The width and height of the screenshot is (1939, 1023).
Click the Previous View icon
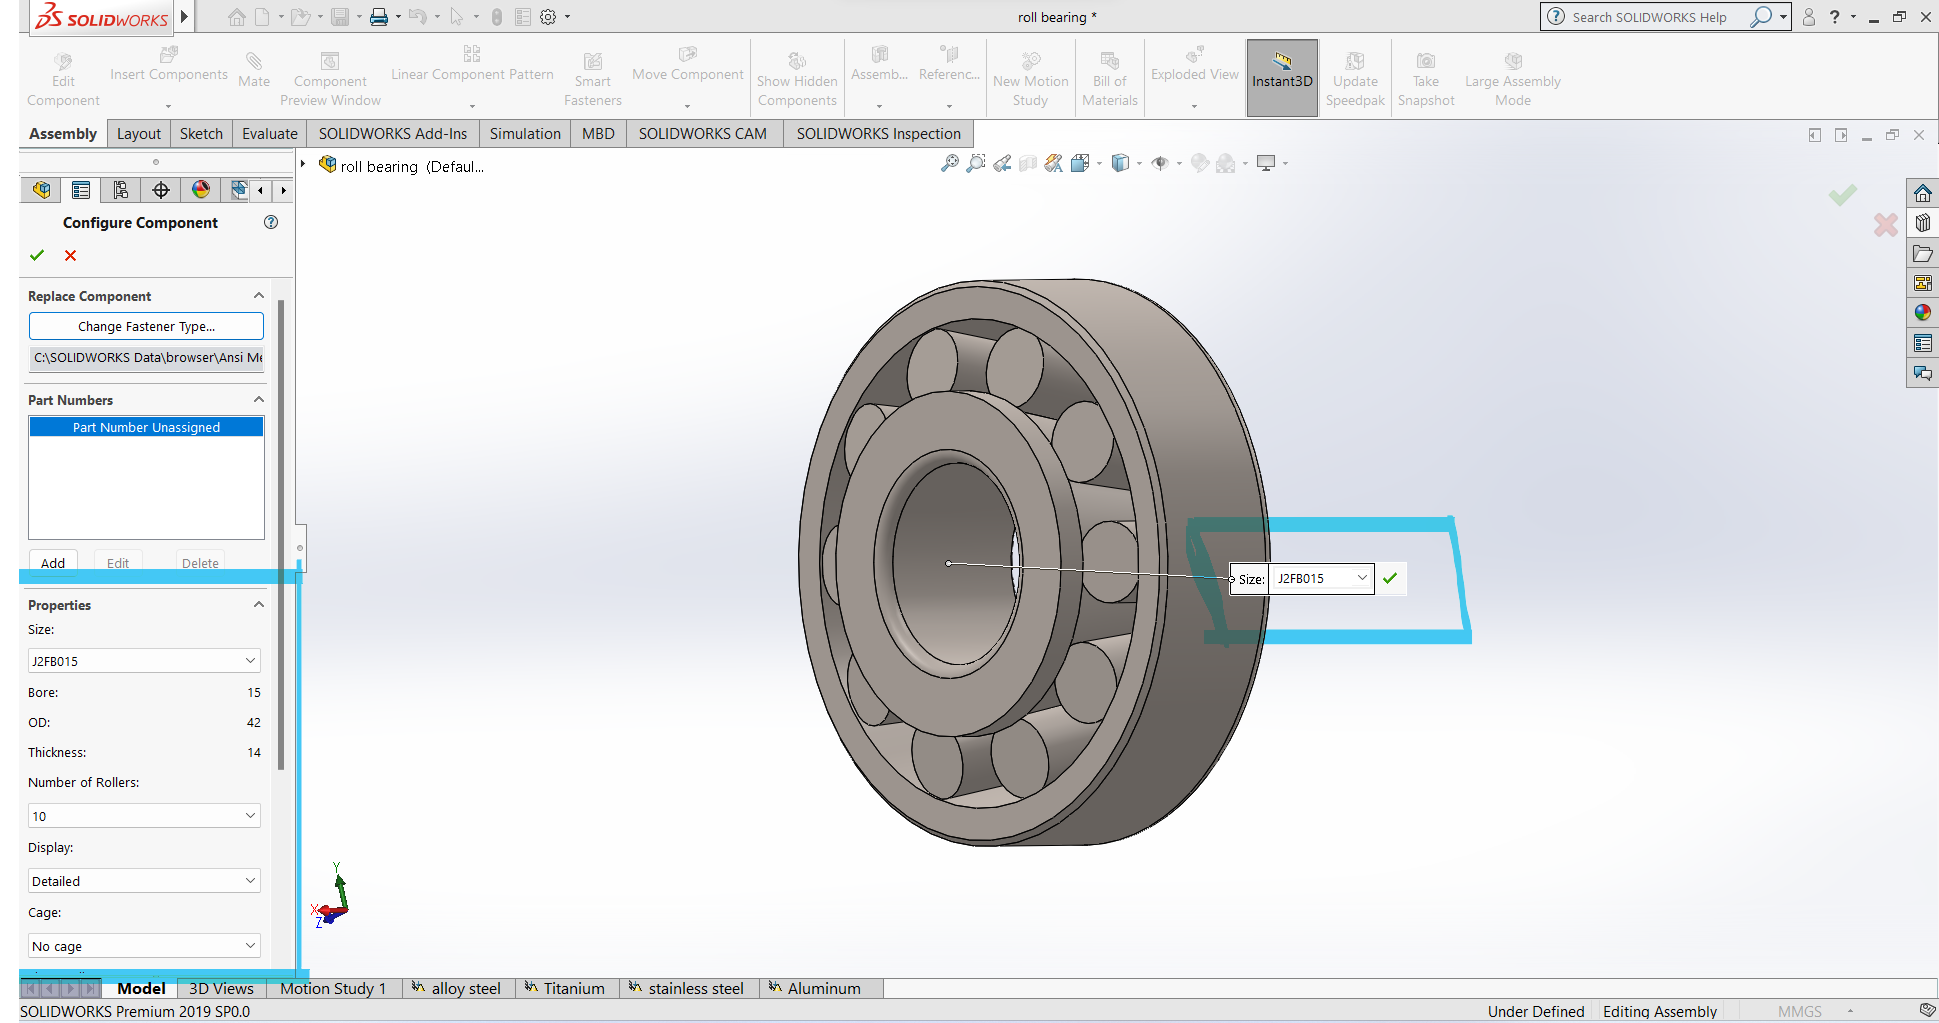tap(1002, 163)
